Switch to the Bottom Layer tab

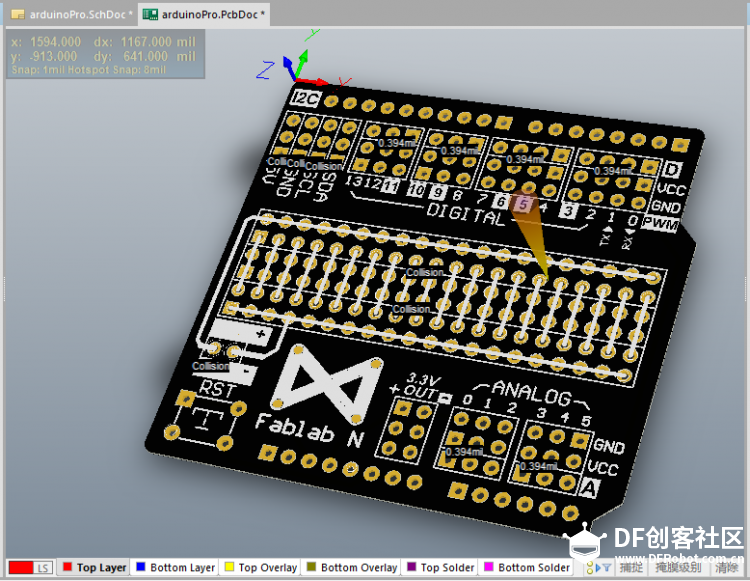(175, 568)
